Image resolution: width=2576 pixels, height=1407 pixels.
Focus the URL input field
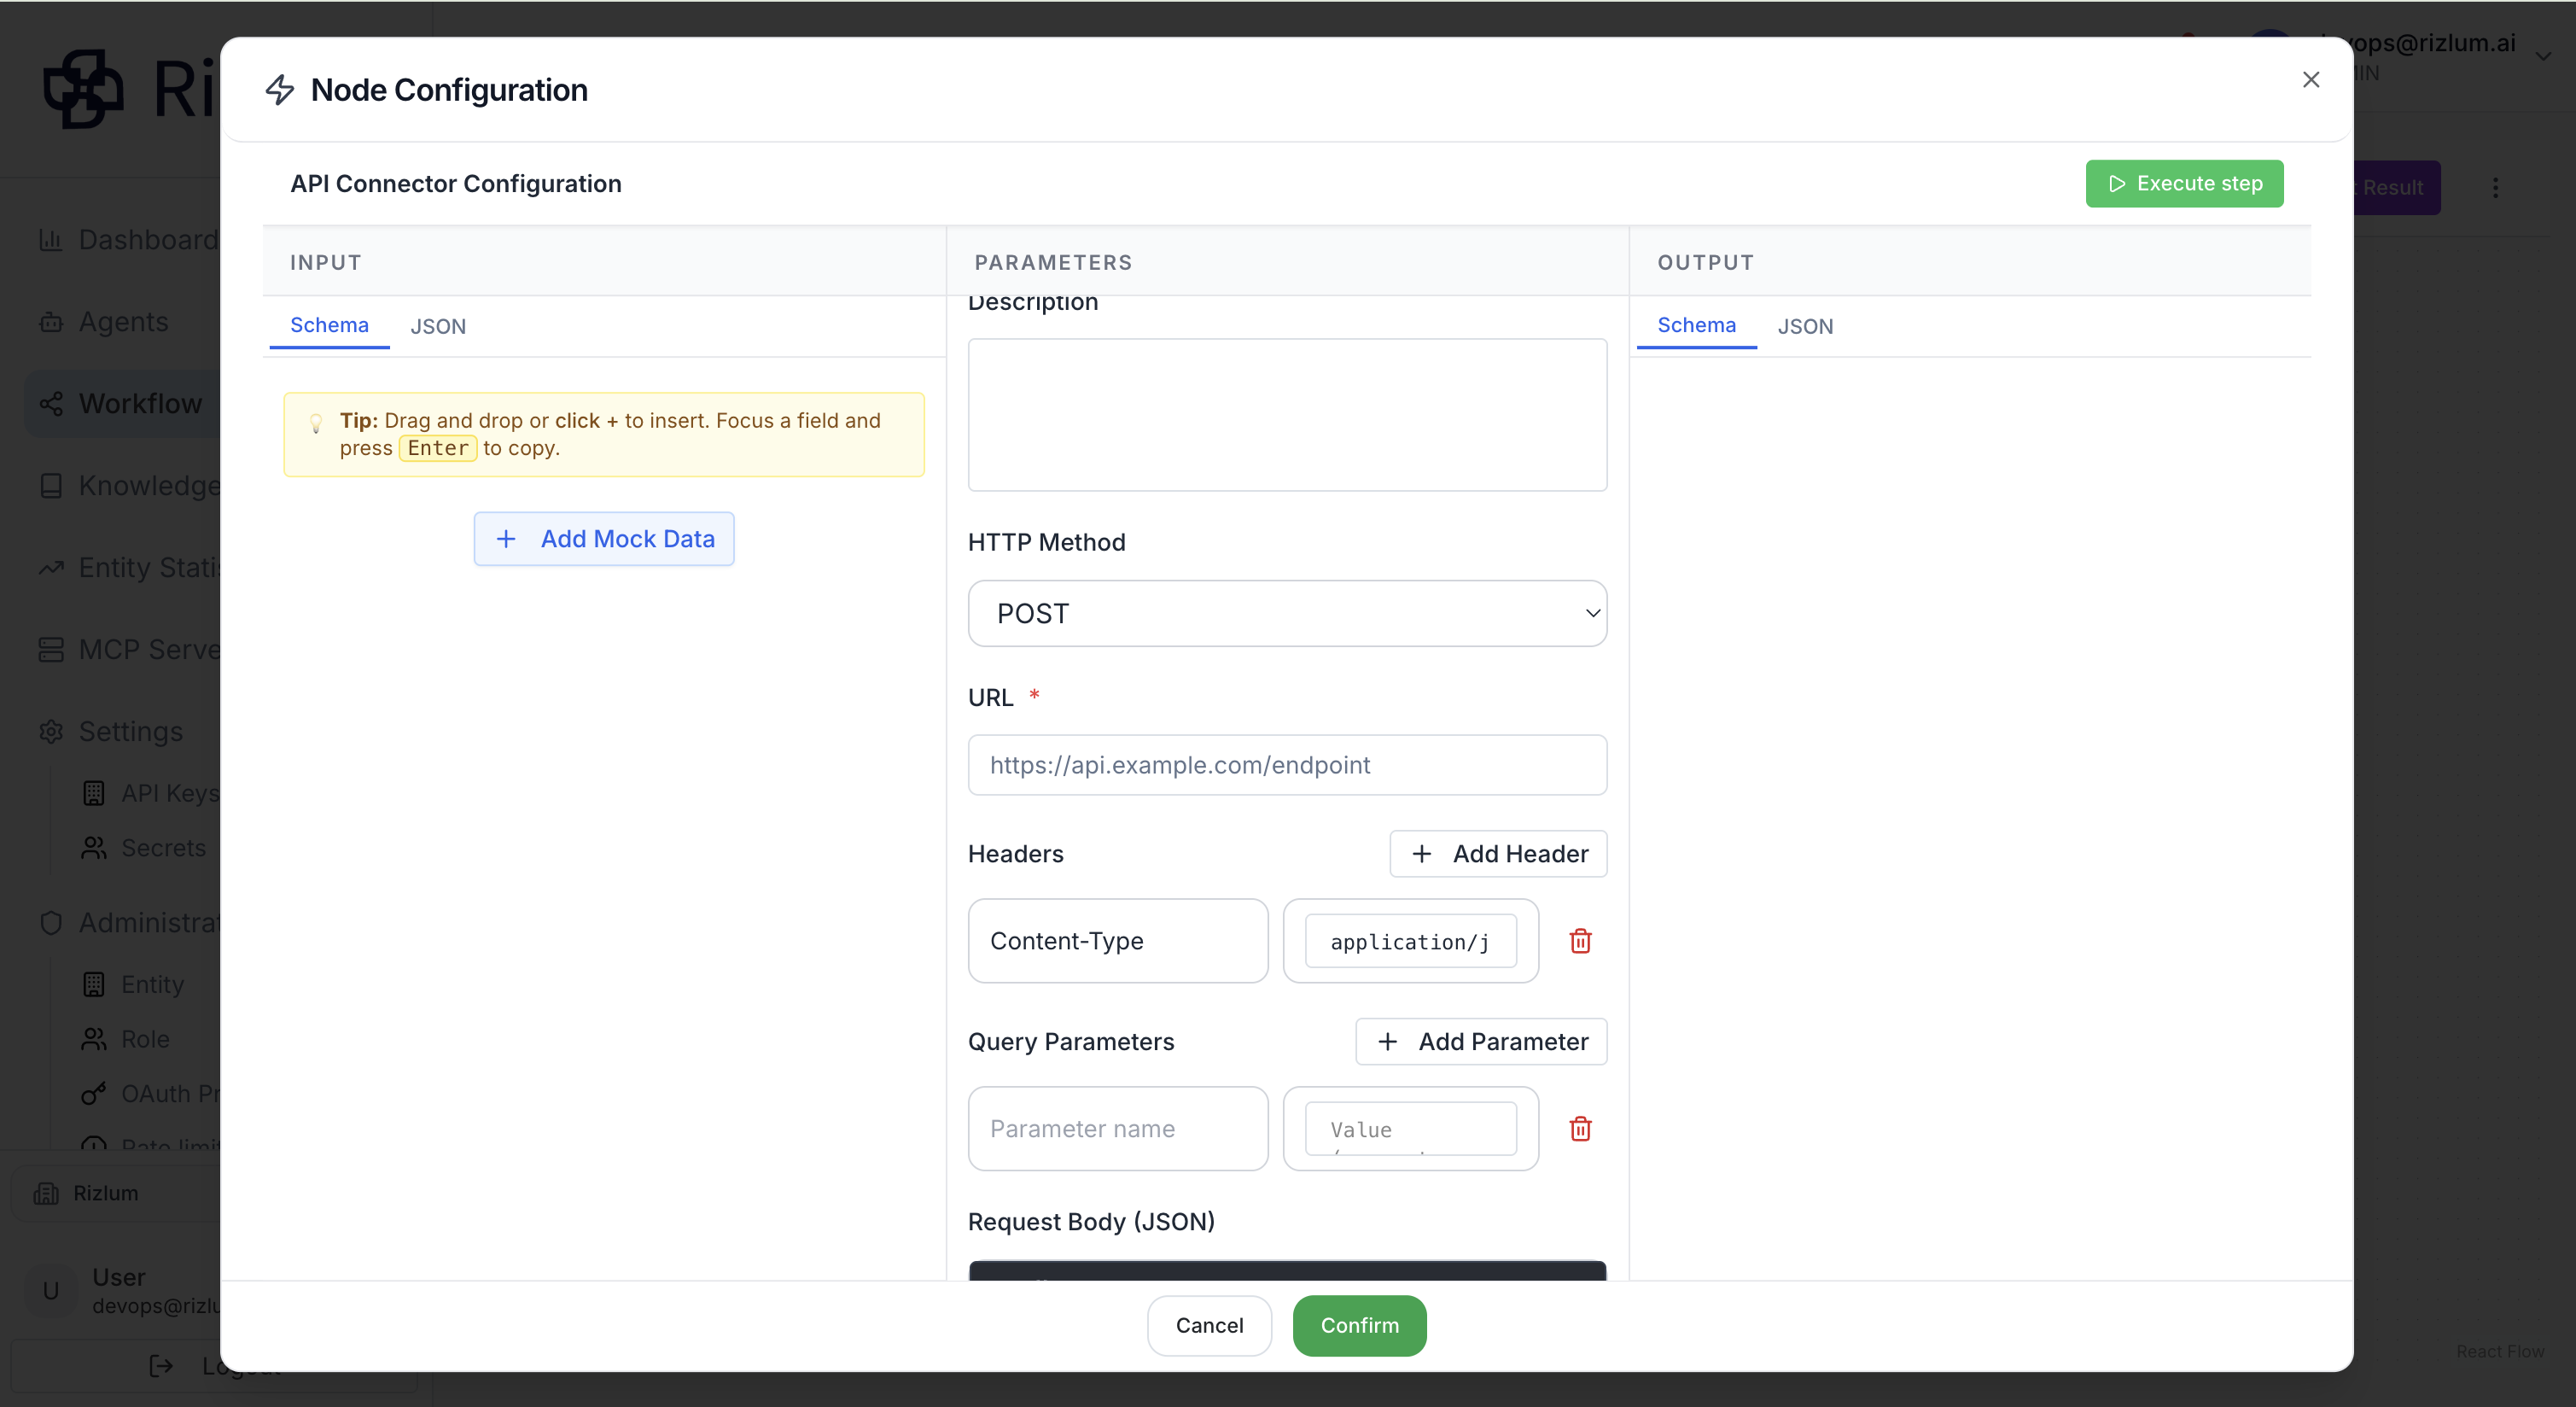click(x=1287, y=765)
